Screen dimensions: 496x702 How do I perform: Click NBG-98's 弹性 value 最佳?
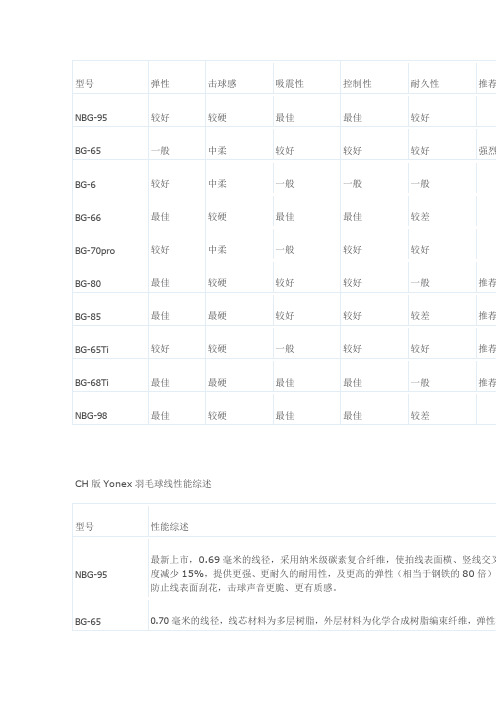tap(160, 415)
